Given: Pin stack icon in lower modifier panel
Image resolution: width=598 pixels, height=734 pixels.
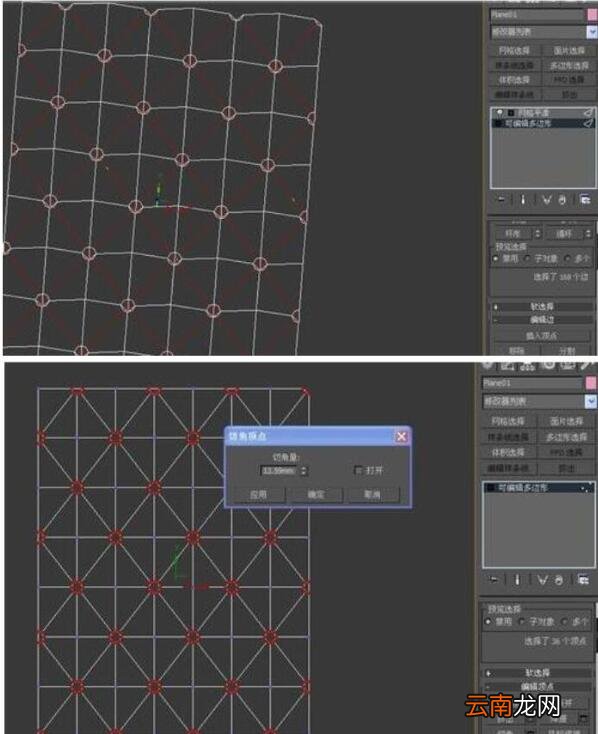Looking at the screenshot, I should coord(494,580).
